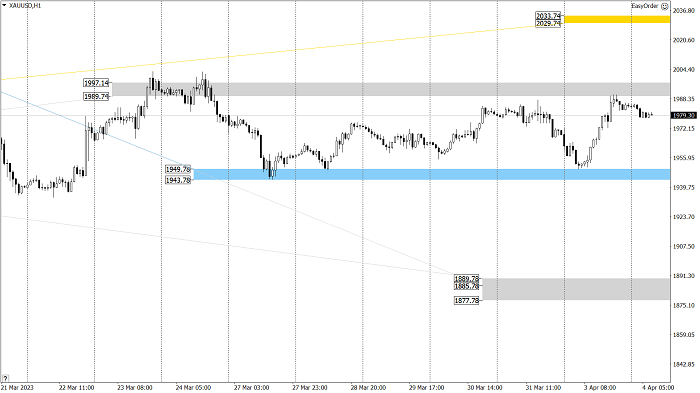Select the 1997.14 price label
This screenshot has width=700, height=393.
click(96, 83)
